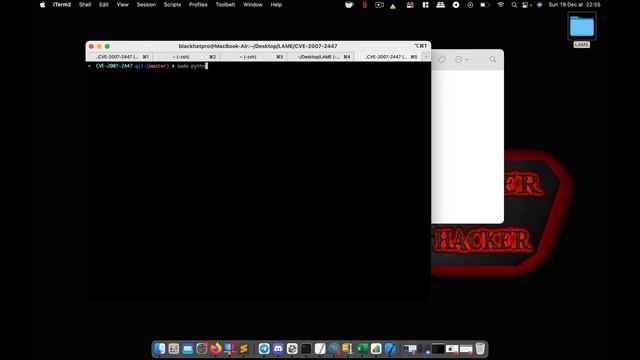This screenshot has width=640, height=360.
Task: Click the yellow warning triangle menu bar icon
Action: tap(393, 6)
